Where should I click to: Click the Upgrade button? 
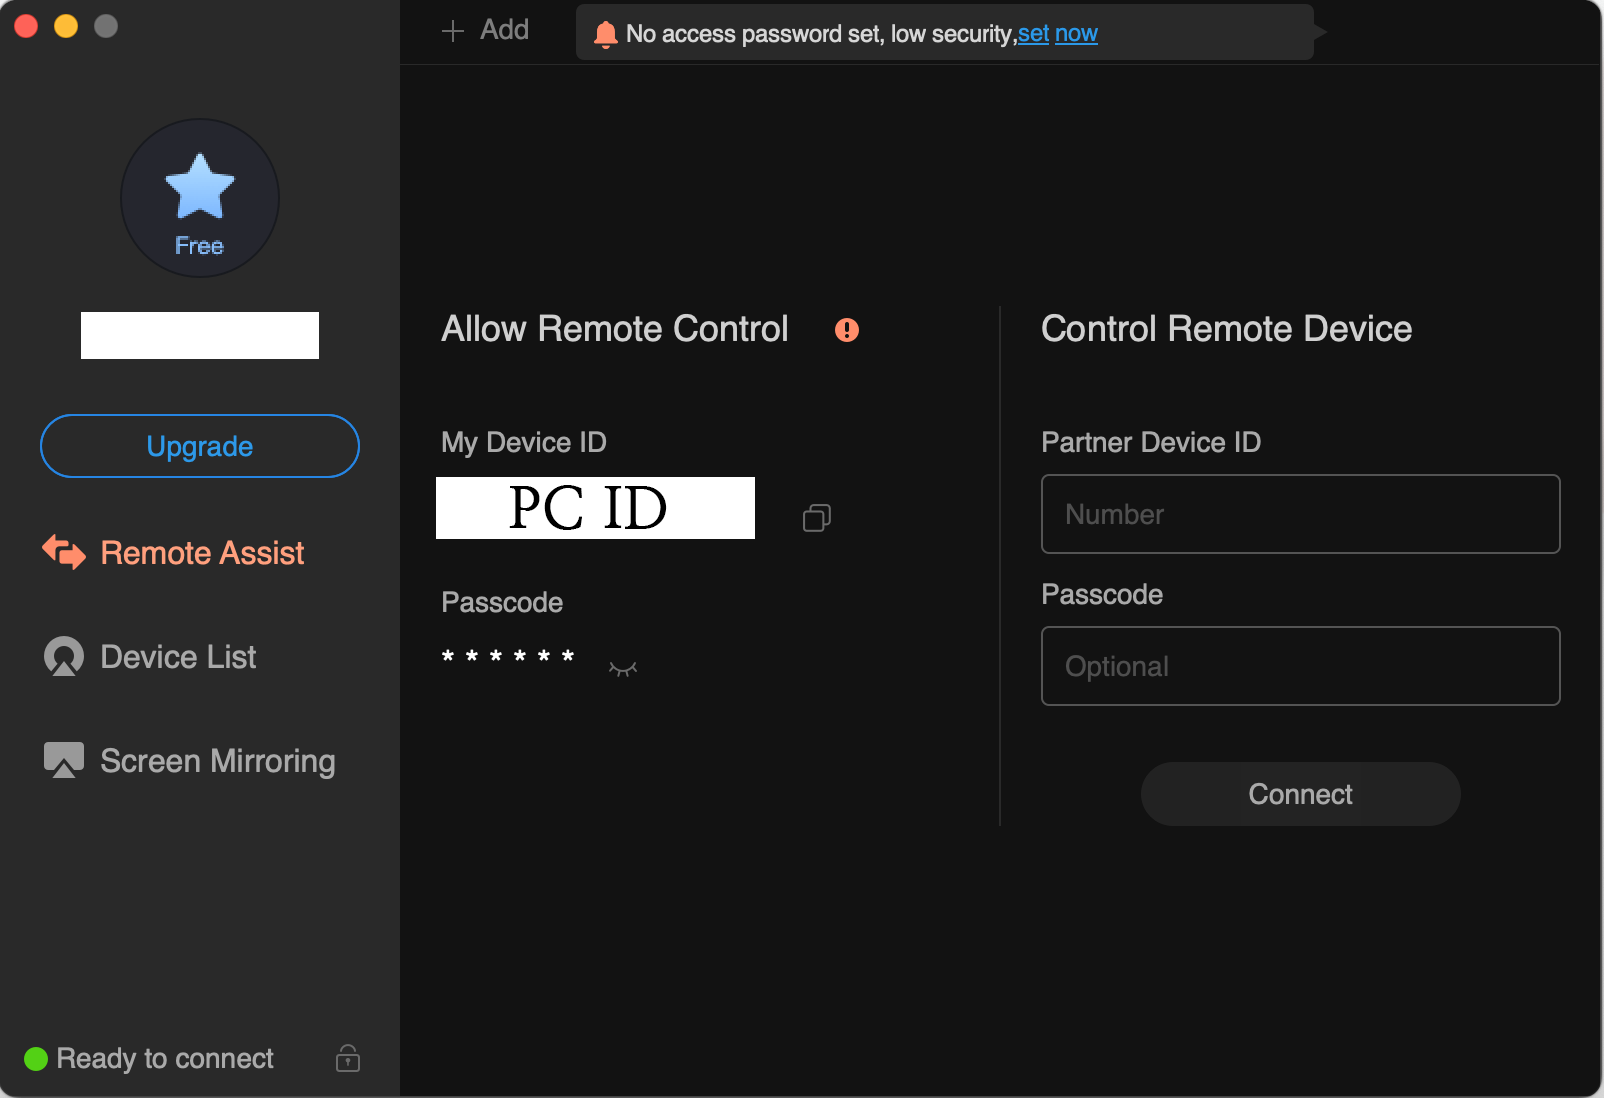(200, 446)
